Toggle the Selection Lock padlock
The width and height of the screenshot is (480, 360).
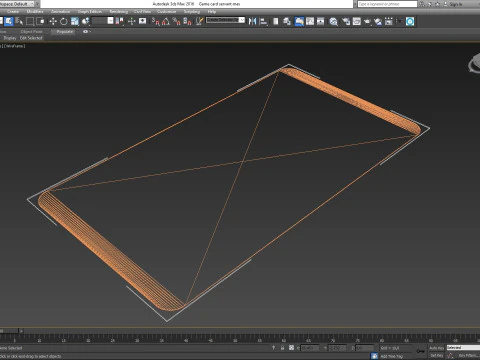(x=282, y=348)
